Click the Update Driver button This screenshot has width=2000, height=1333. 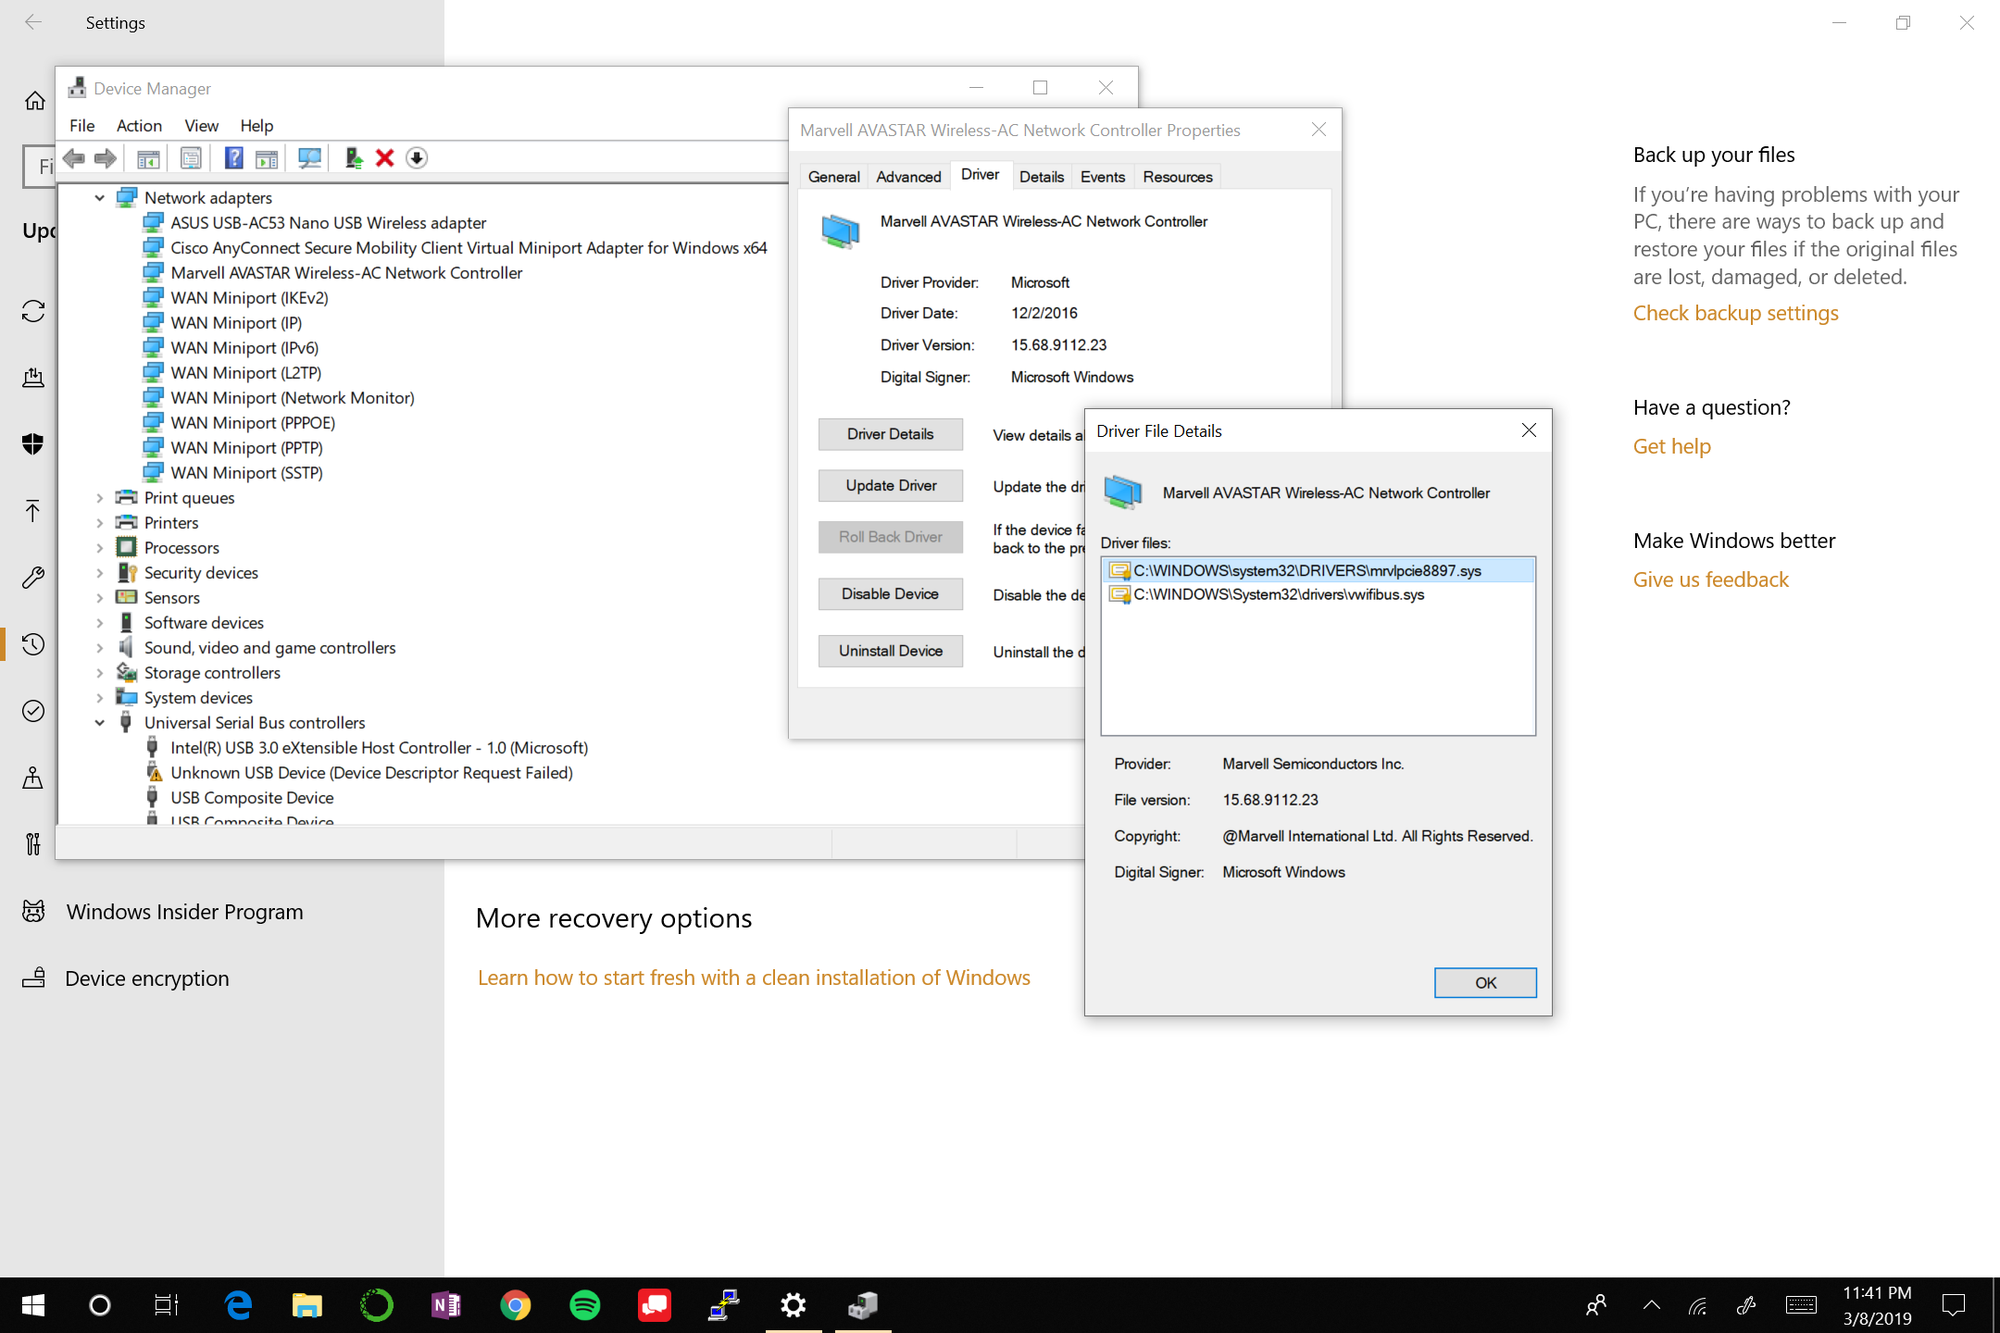pyautogui.click(x=890, y=485)
